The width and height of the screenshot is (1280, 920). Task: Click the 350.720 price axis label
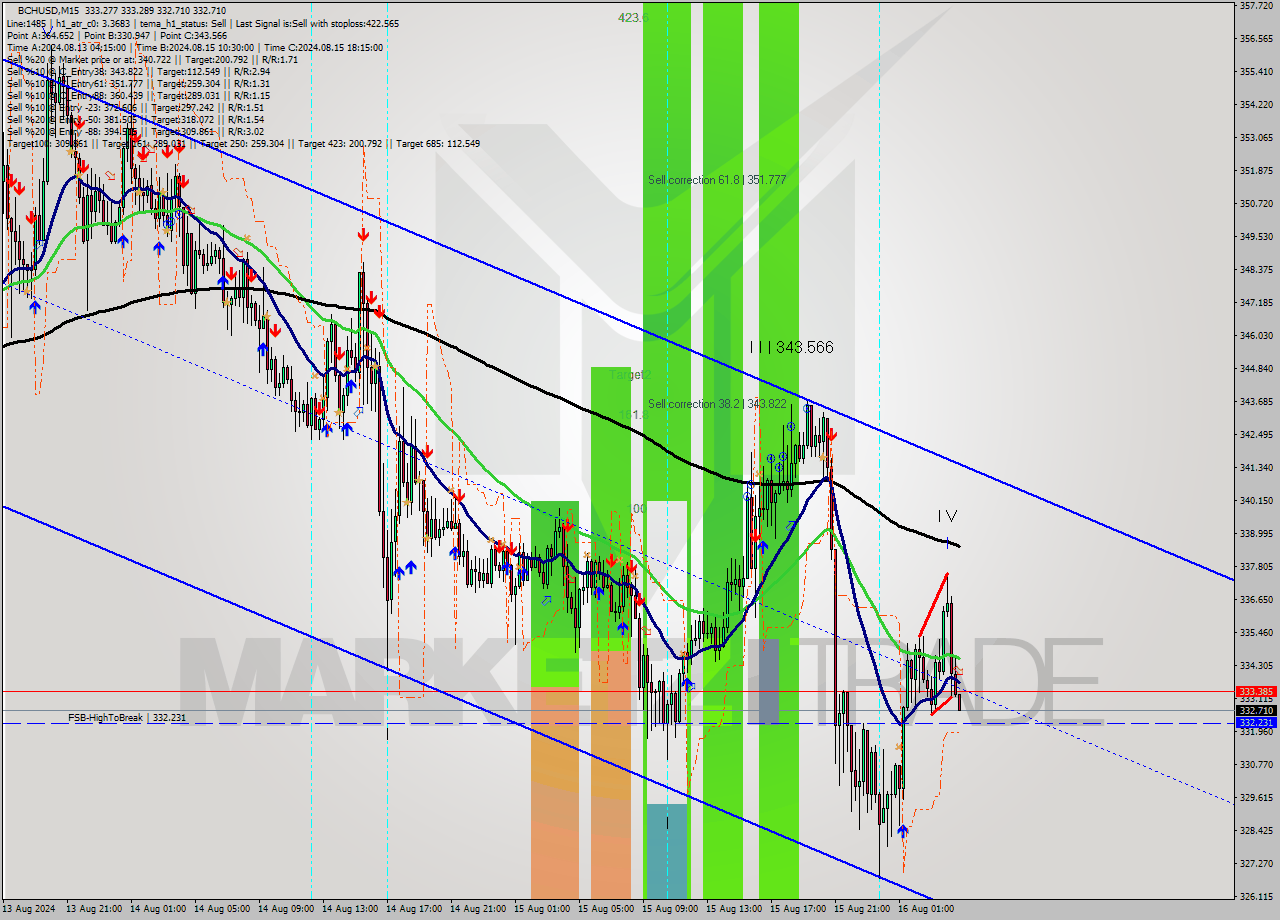1255,204
